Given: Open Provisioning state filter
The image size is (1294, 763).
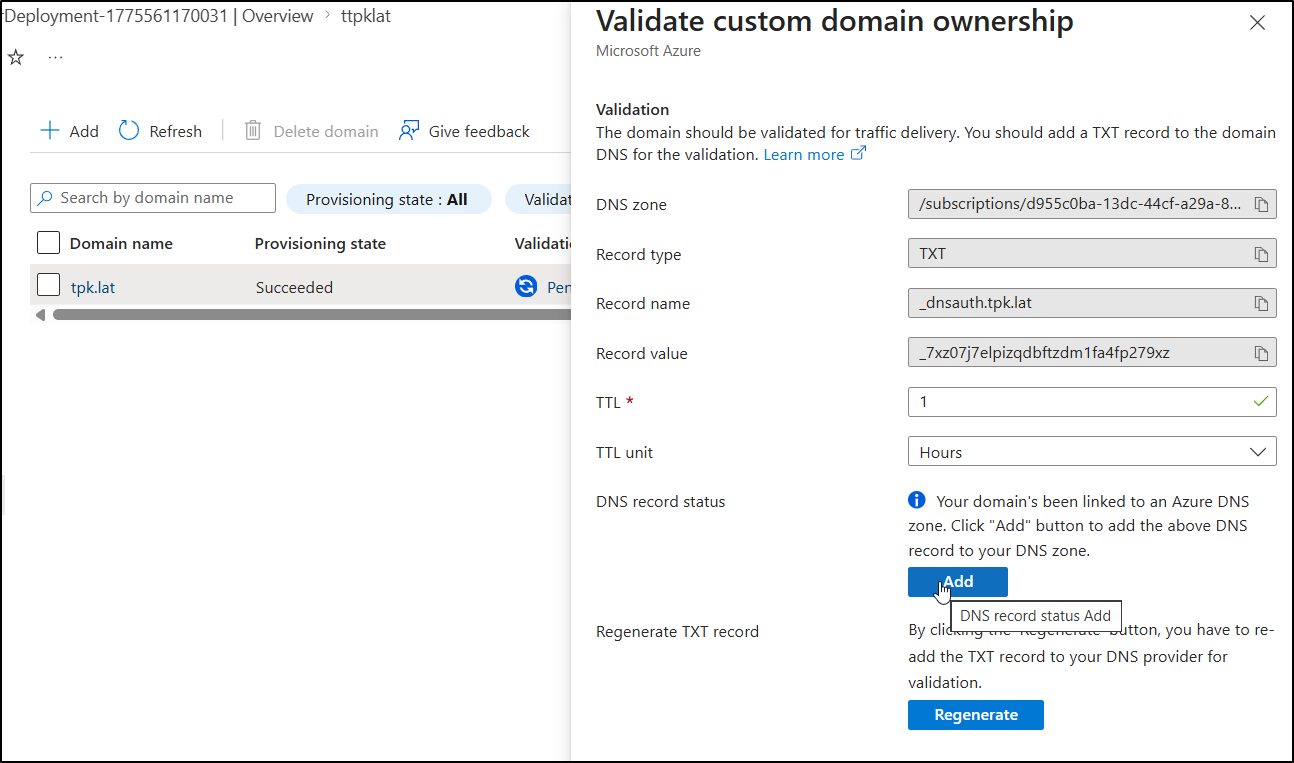Looking at the screenshot, I should point(388,199).
